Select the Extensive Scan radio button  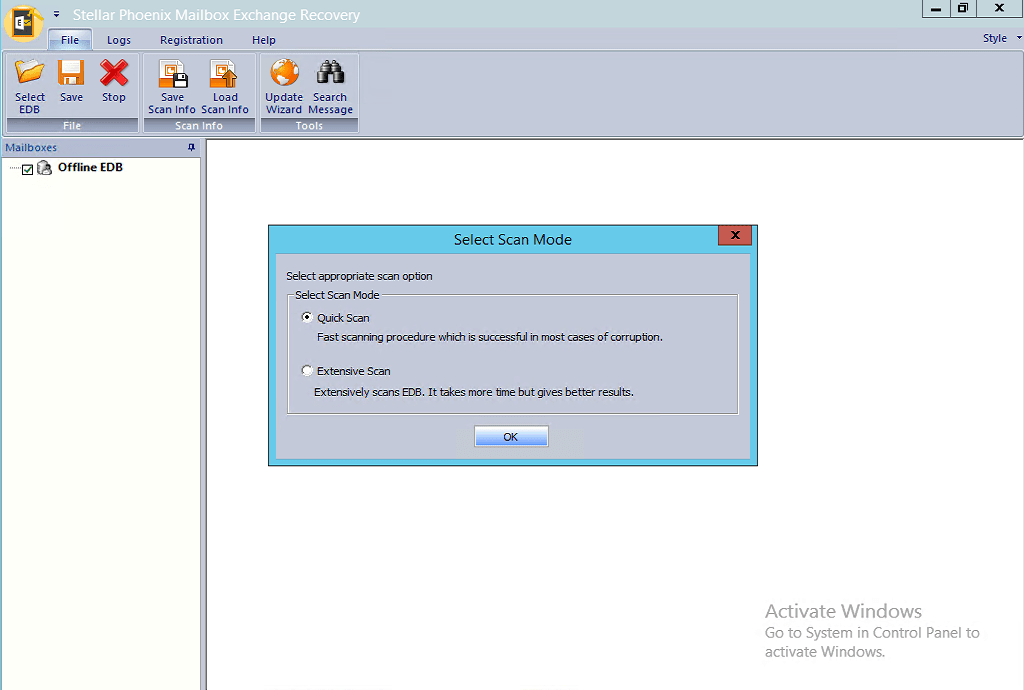[x=307, y=370]
